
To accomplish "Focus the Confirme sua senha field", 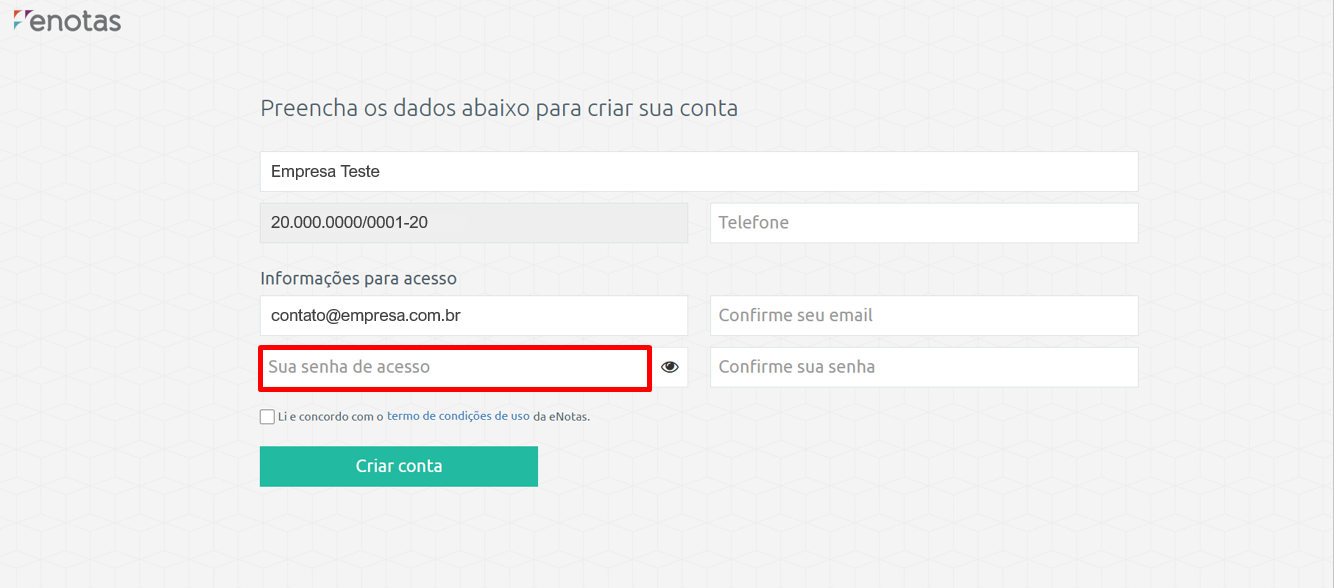I will point(924,367).
